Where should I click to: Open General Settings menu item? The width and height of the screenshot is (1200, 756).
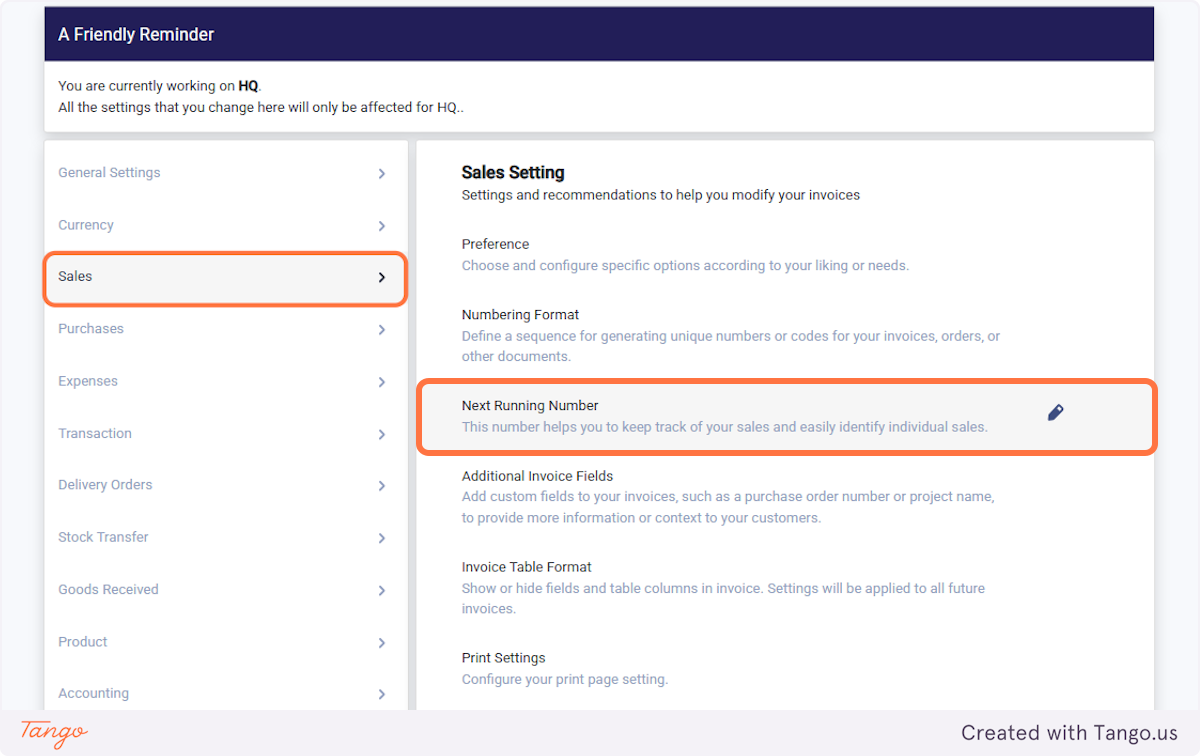[226, 173]
